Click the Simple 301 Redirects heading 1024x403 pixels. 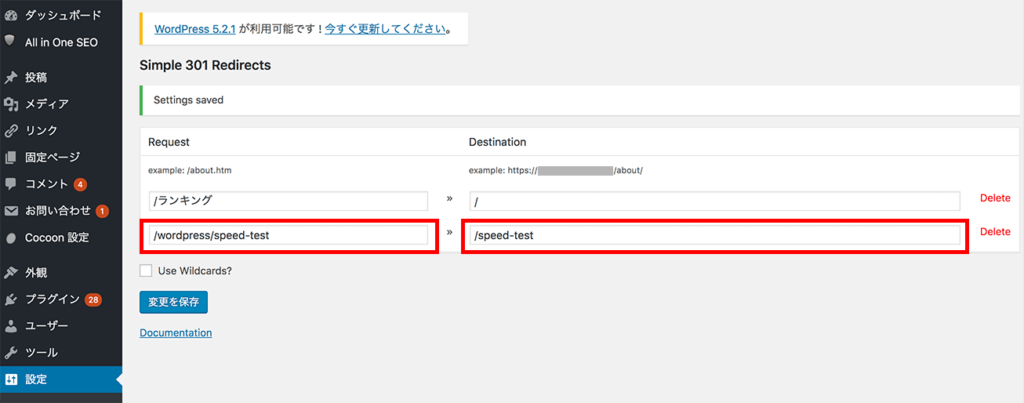205,65
